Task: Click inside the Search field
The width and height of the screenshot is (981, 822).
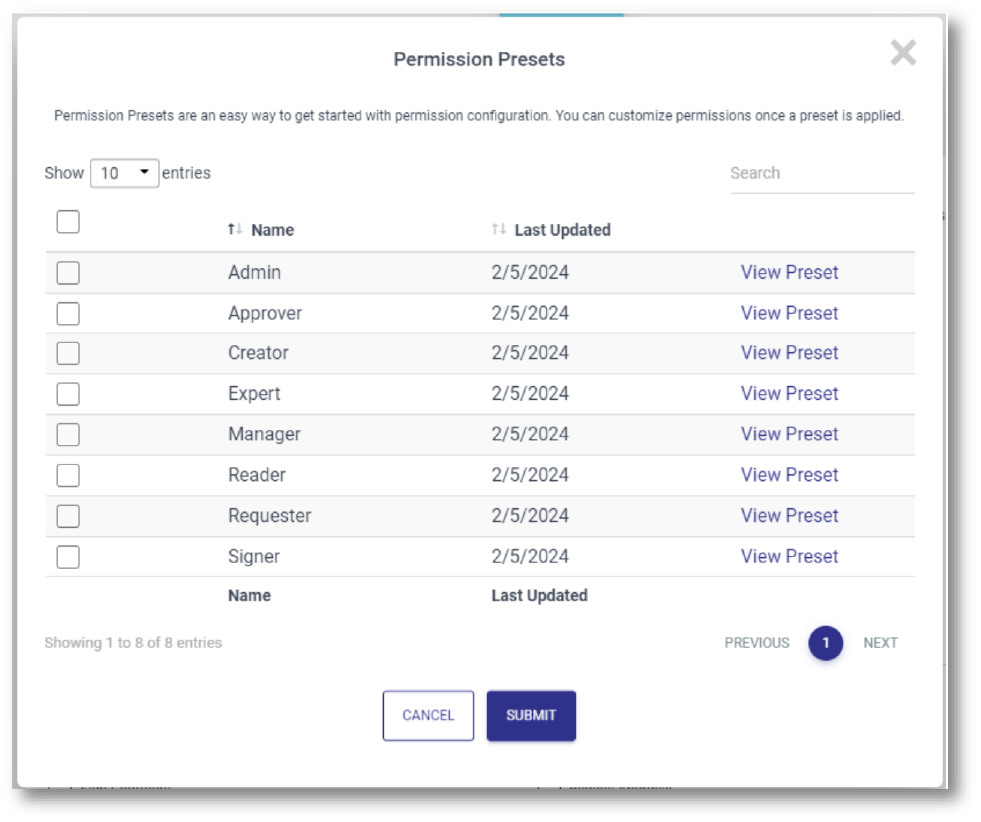Action: [x=822, y=173]
